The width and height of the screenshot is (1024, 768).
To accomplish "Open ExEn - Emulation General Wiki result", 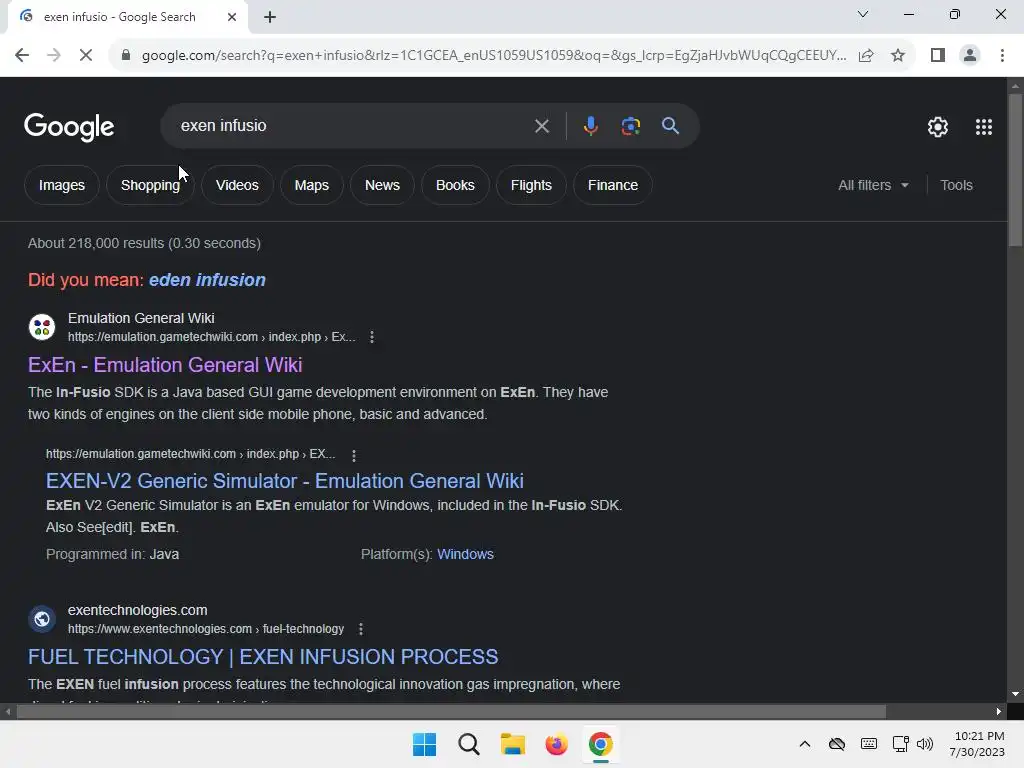I will click(x=165, y=365).
